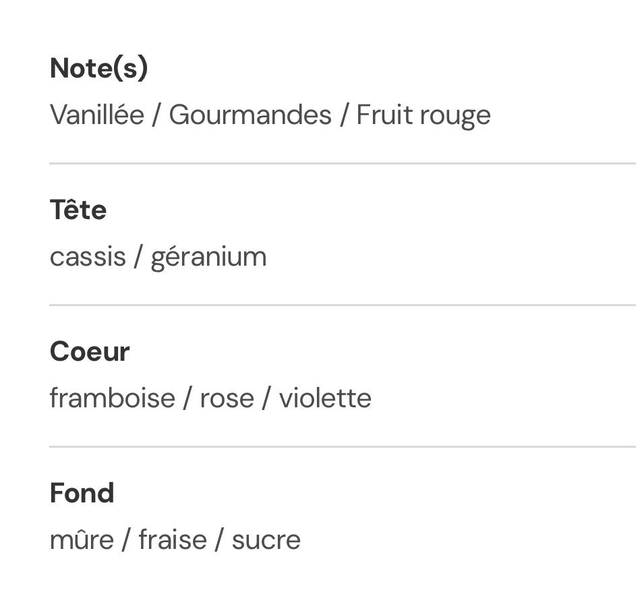Click the fraise base note
The image size is (640, 615).
(172, 541)
